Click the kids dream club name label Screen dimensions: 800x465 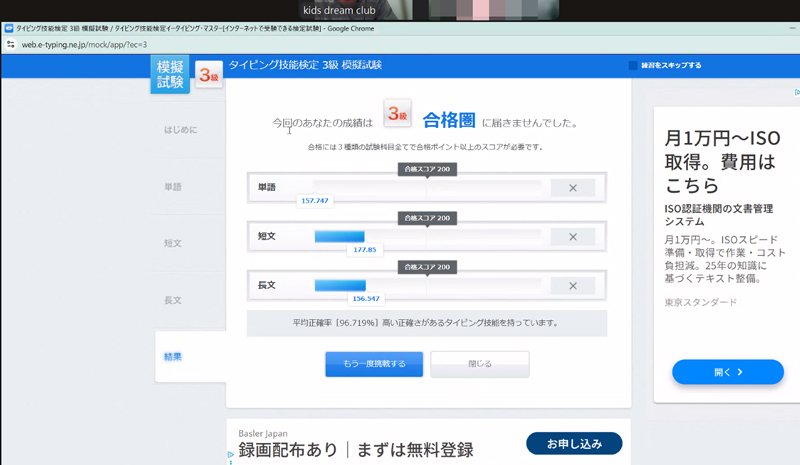[x=339, y=10]
